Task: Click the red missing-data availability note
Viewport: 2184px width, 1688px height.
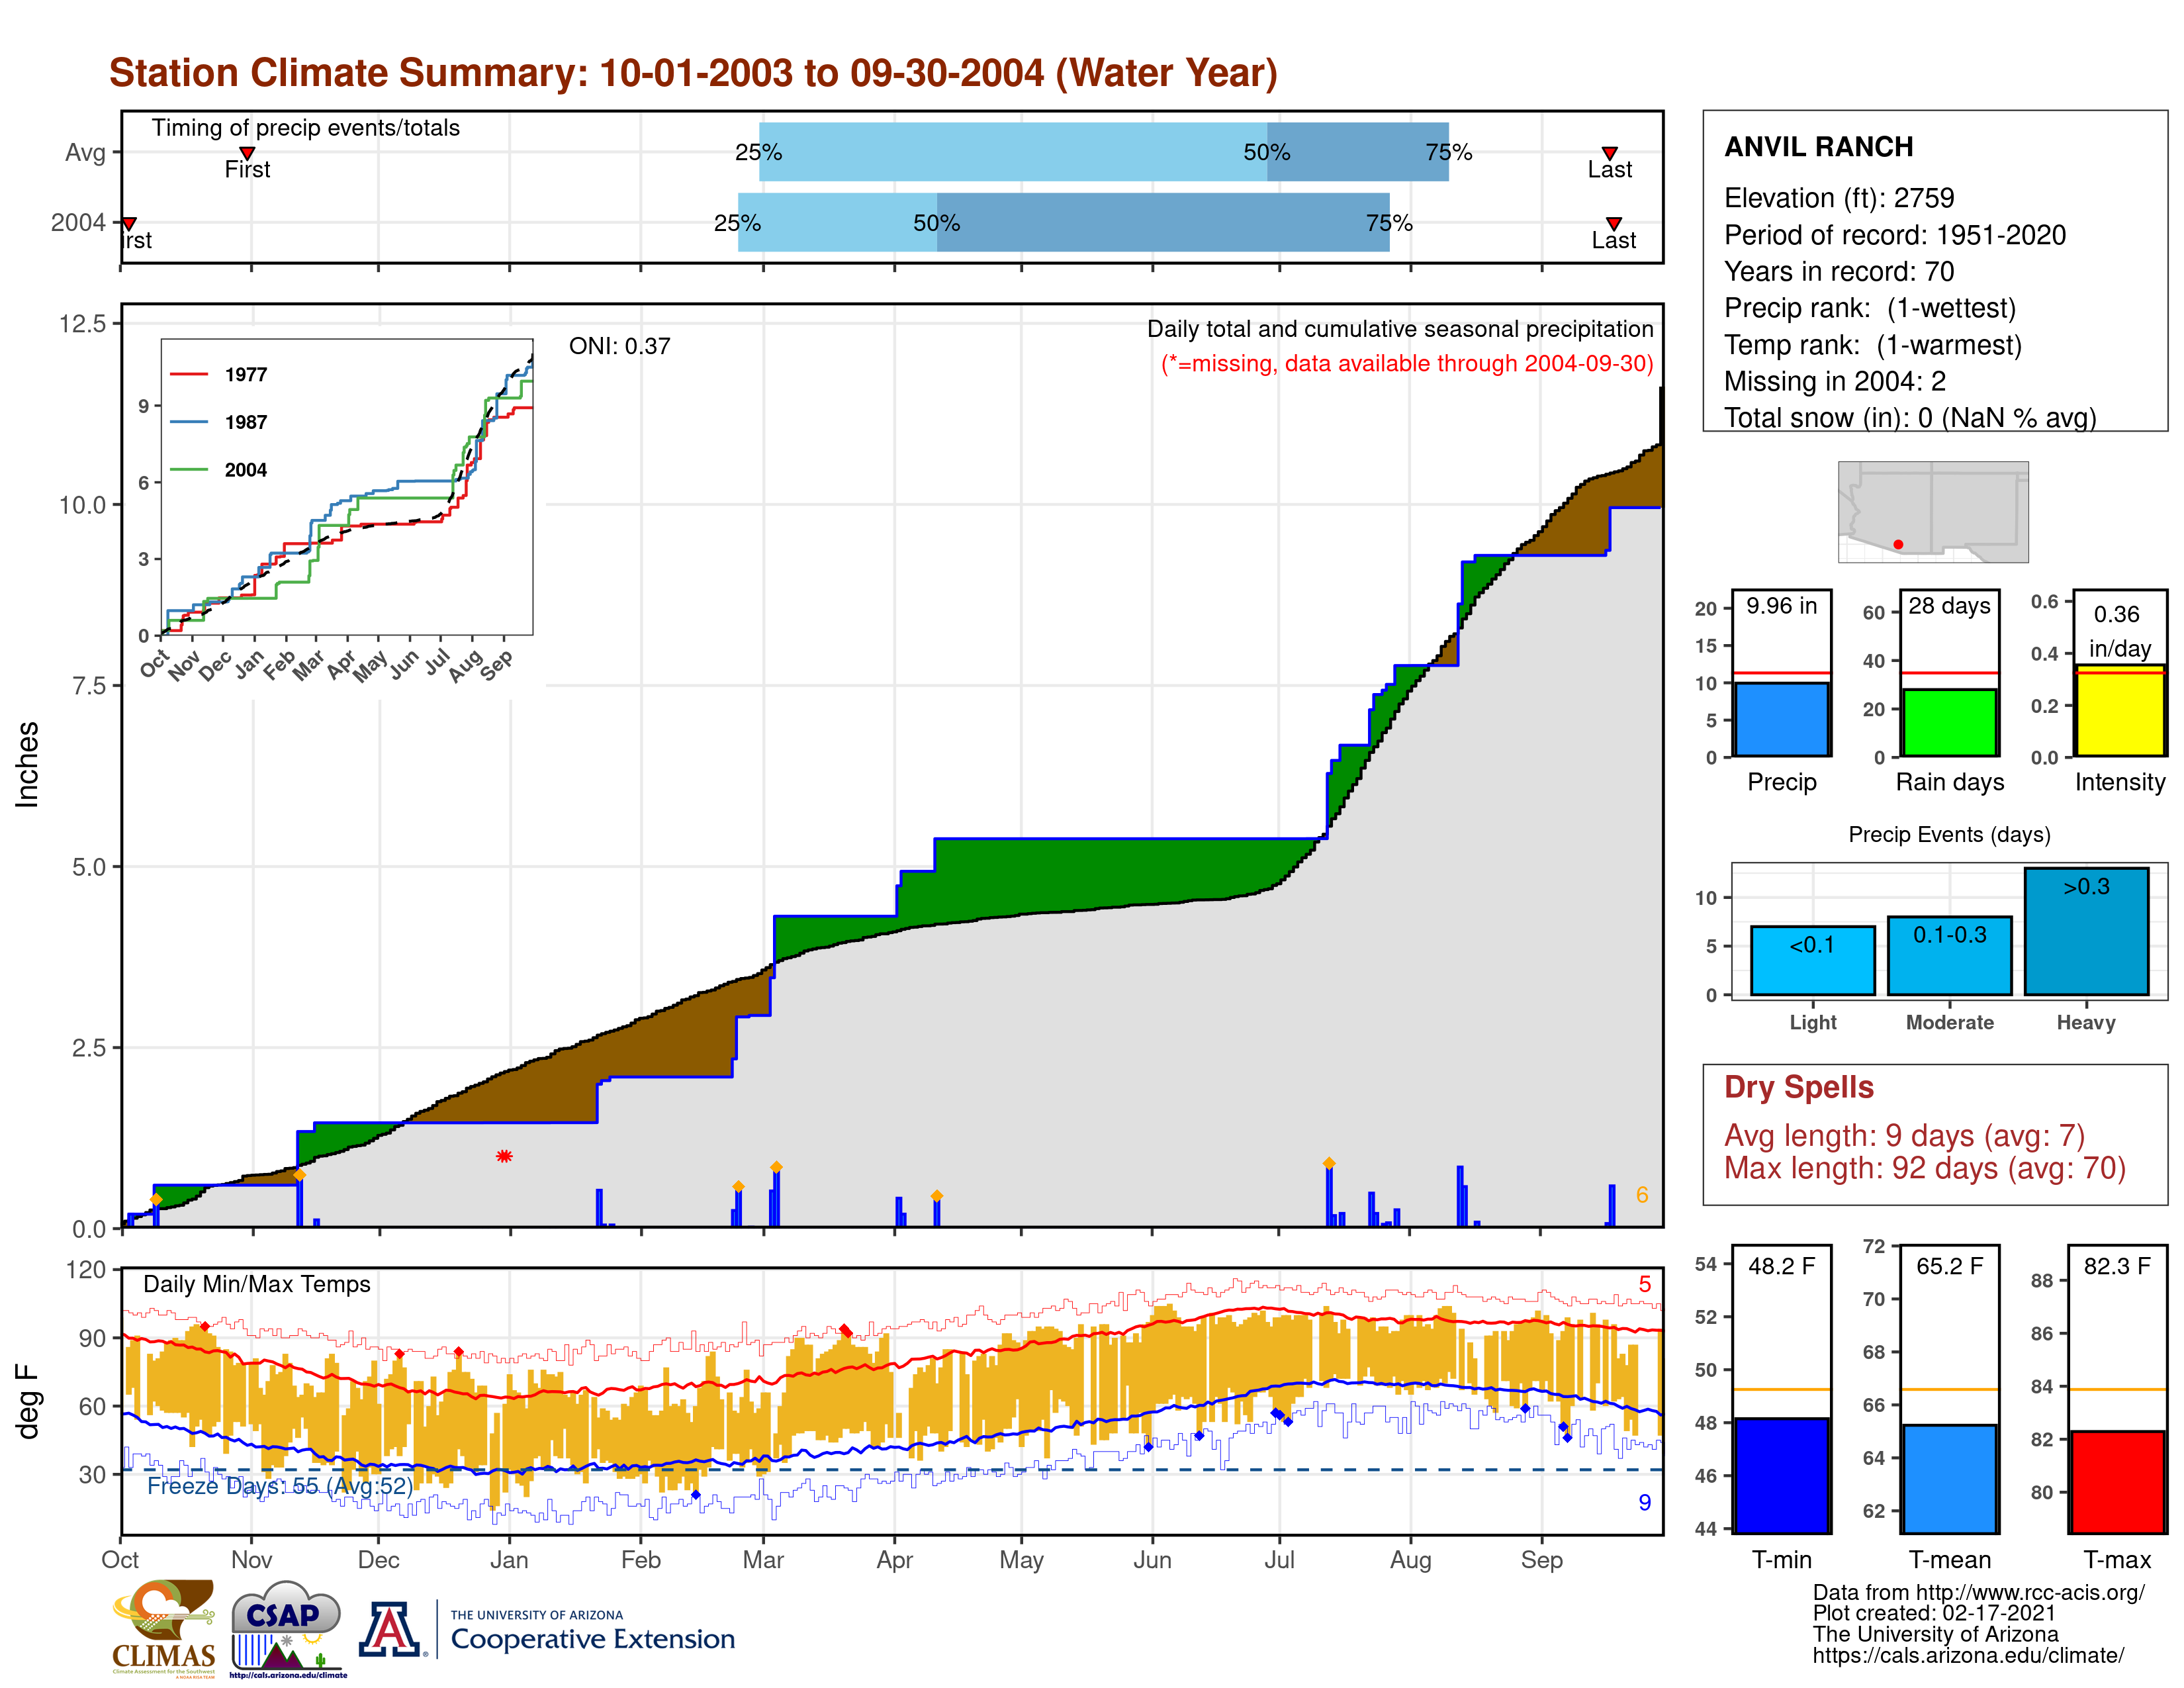Action: (1407, 364)
